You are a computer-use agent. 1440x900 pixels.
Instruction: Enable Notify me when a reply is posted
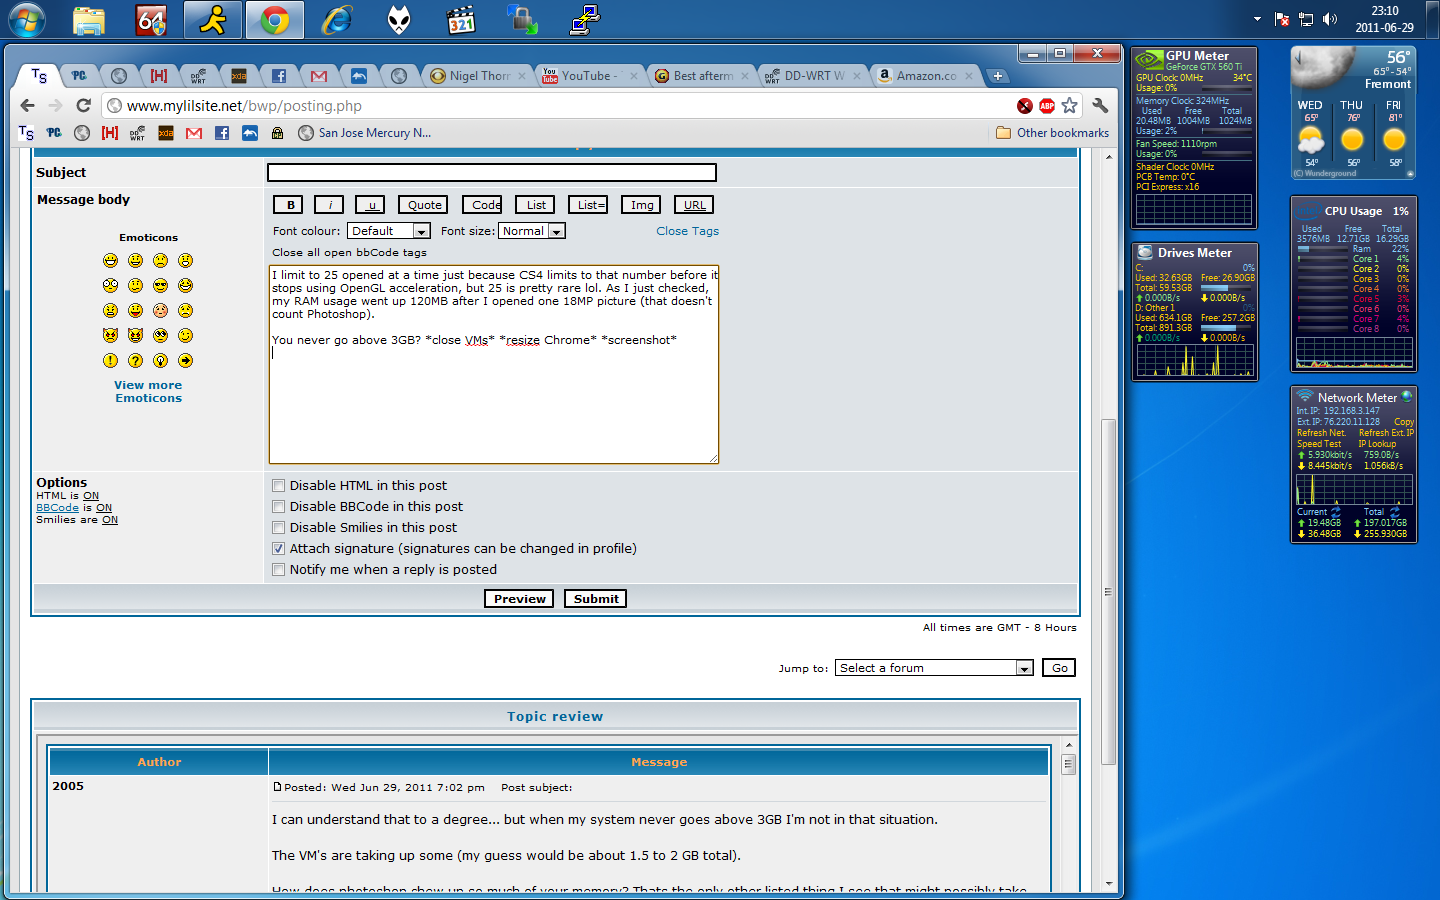(279, 570)
